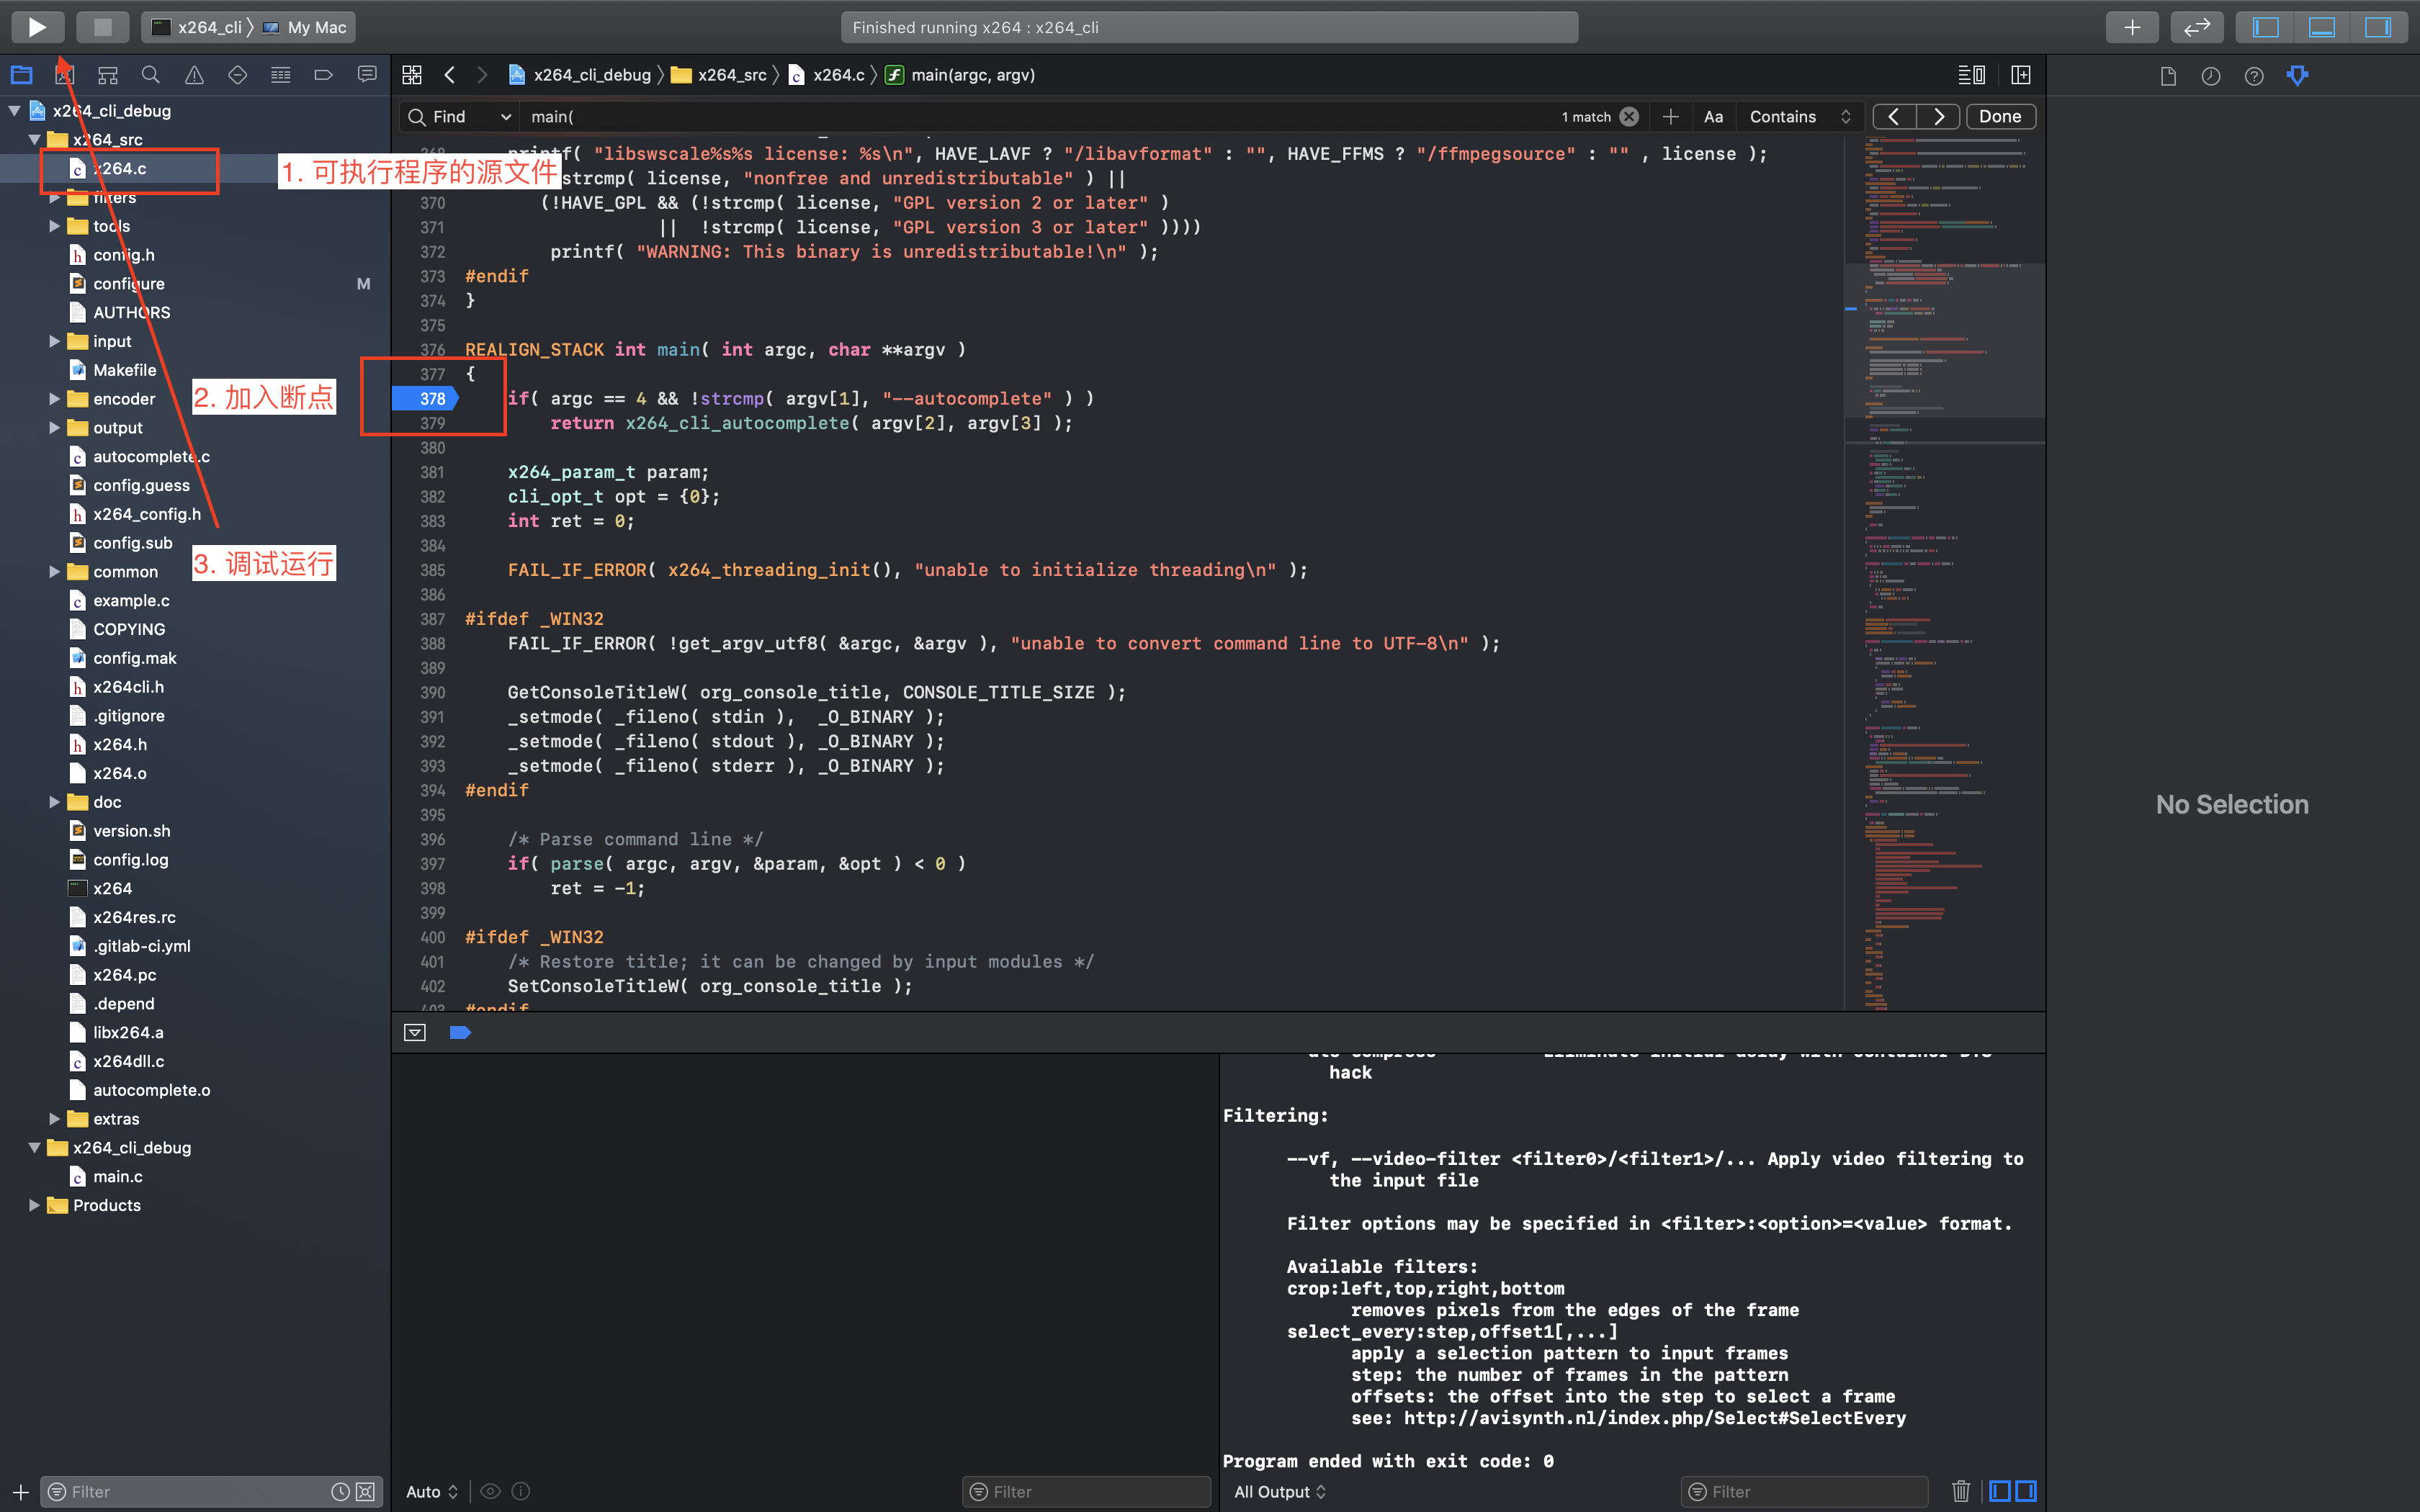Toggle Match Case Aa option
Image resolution: width=2420 pixels, height=1512 pixels.
(1713, 117)
